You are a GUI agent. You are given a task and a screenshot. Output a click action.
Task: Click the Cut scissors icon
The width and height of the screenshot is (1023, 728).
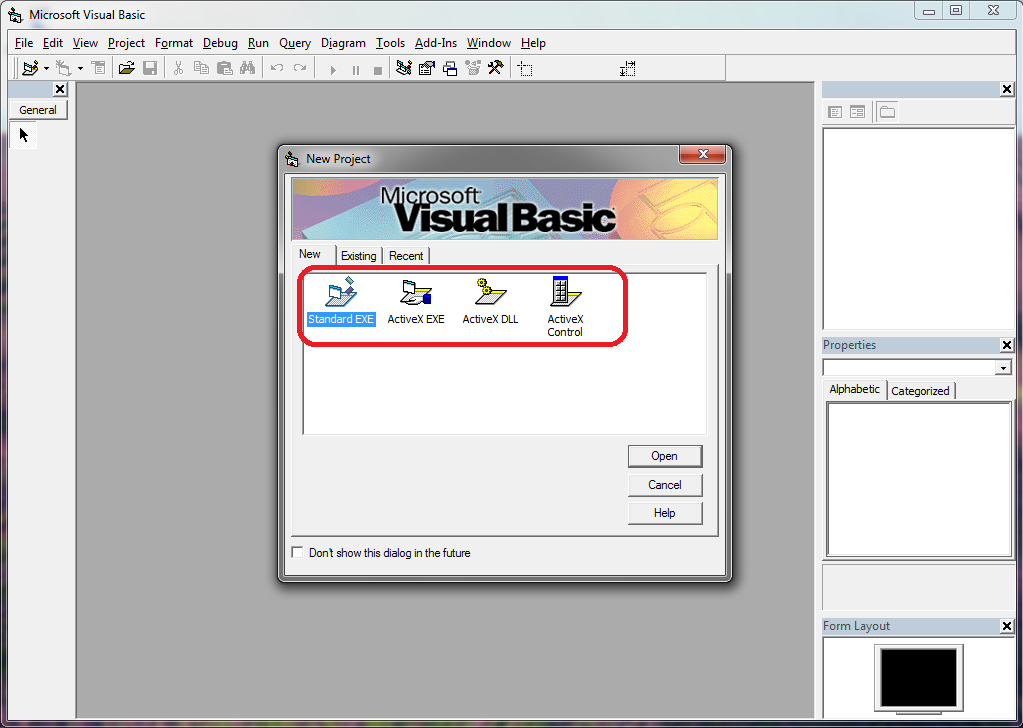(x=178, y=68)
